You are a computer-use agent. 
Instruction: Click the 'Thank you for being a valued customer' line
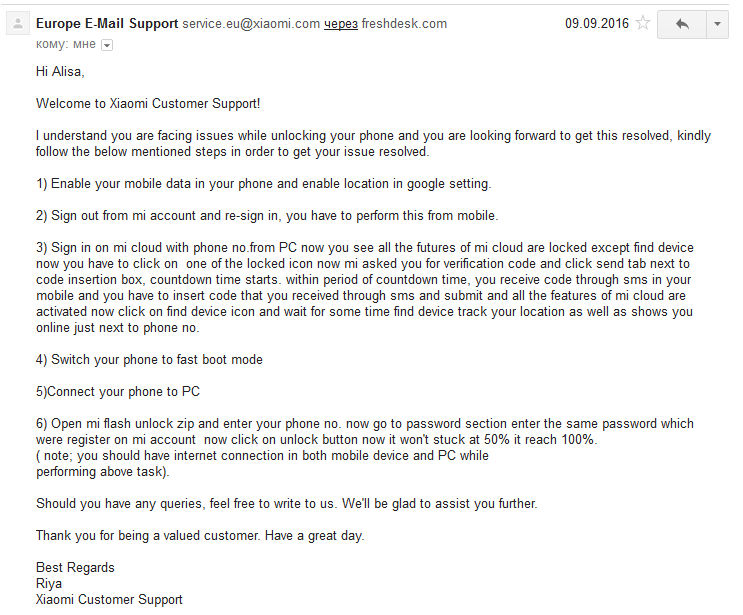[x=200, y=536]
